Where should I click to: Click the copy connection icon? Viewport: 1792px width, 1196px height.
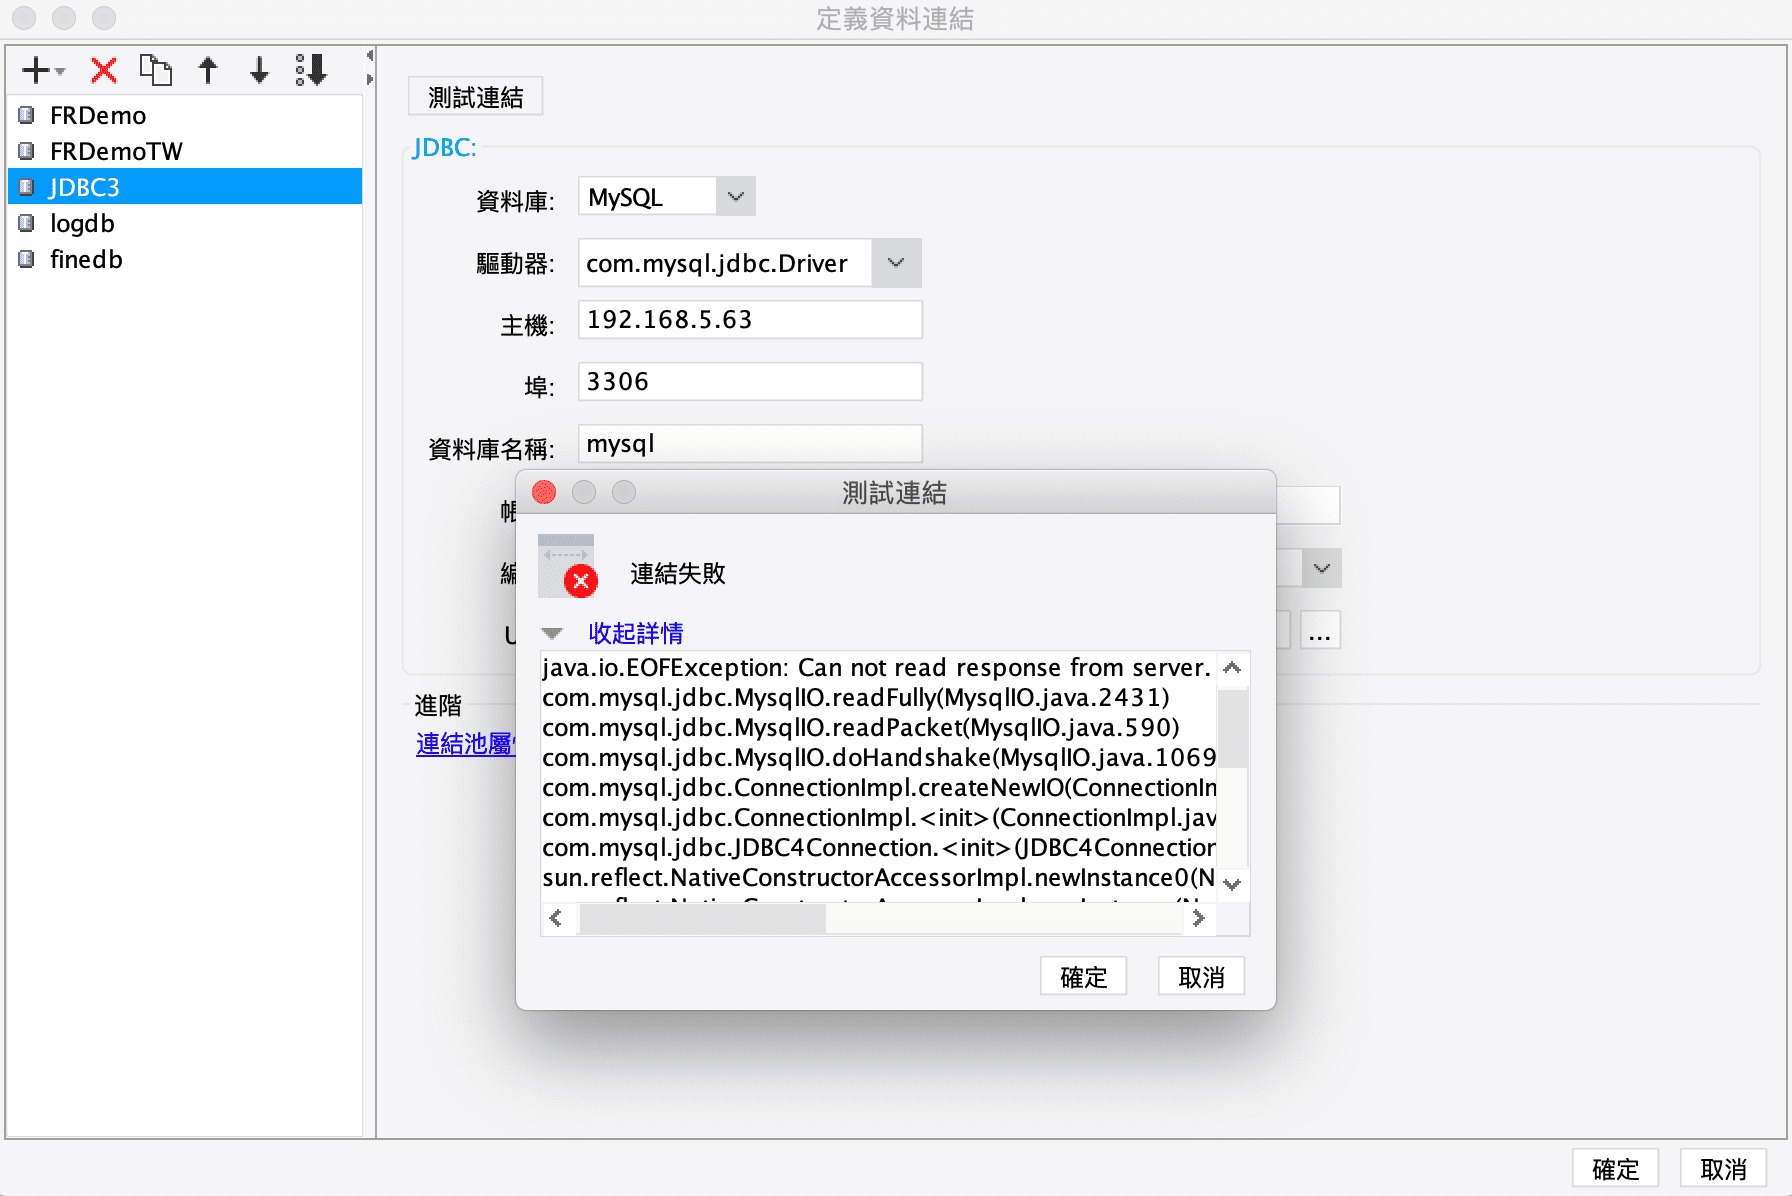coord(155,70)
